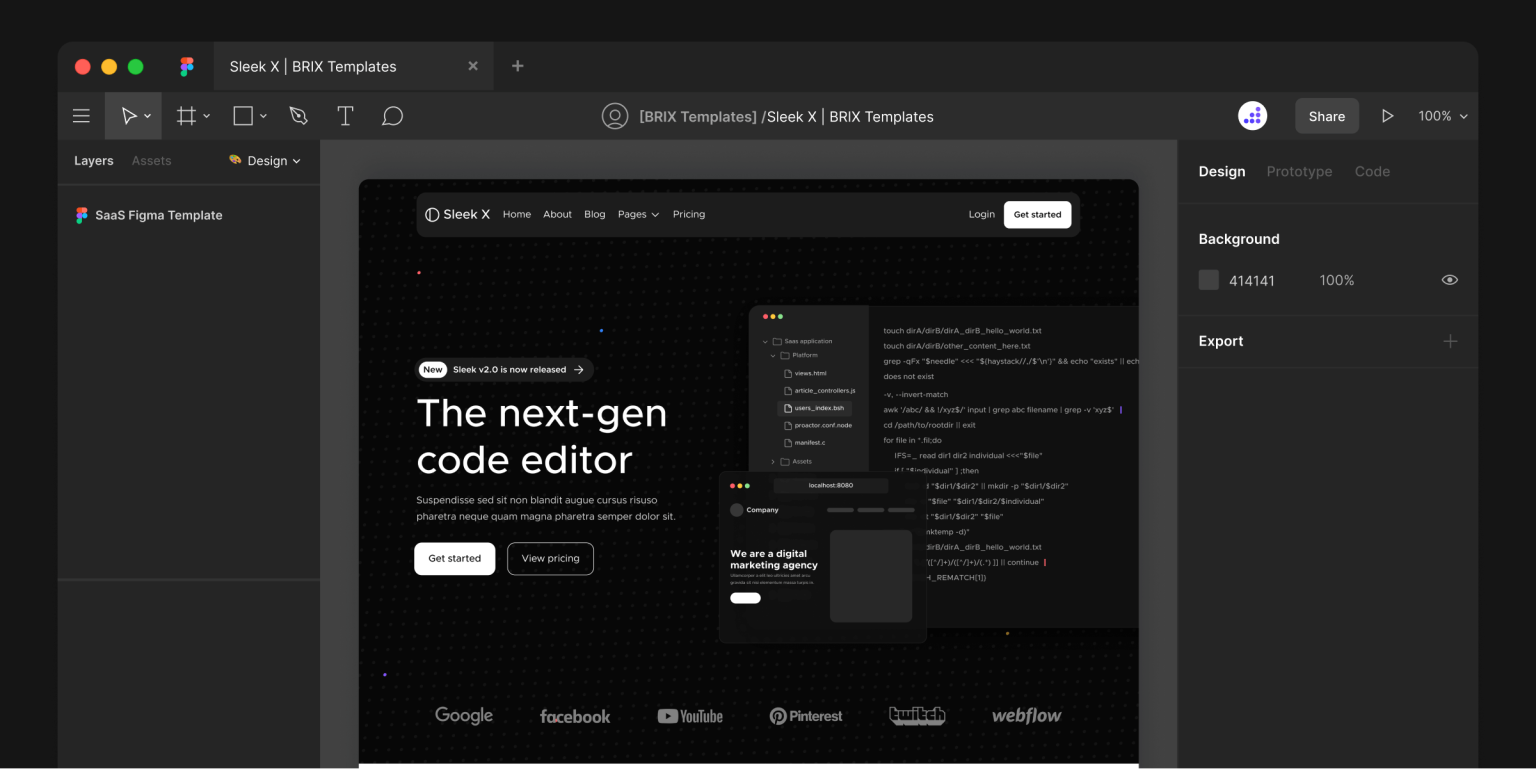Open the main menu hamburger icon
This screenshot has height=769, width=1536.
tap(81, 115)
